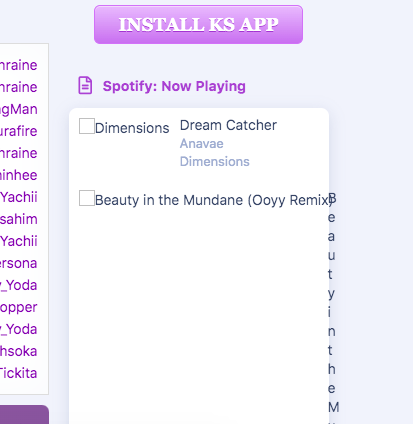Open the gMan user link
Viewport: 413px width, 424px height.
click(x=19, y=109)
